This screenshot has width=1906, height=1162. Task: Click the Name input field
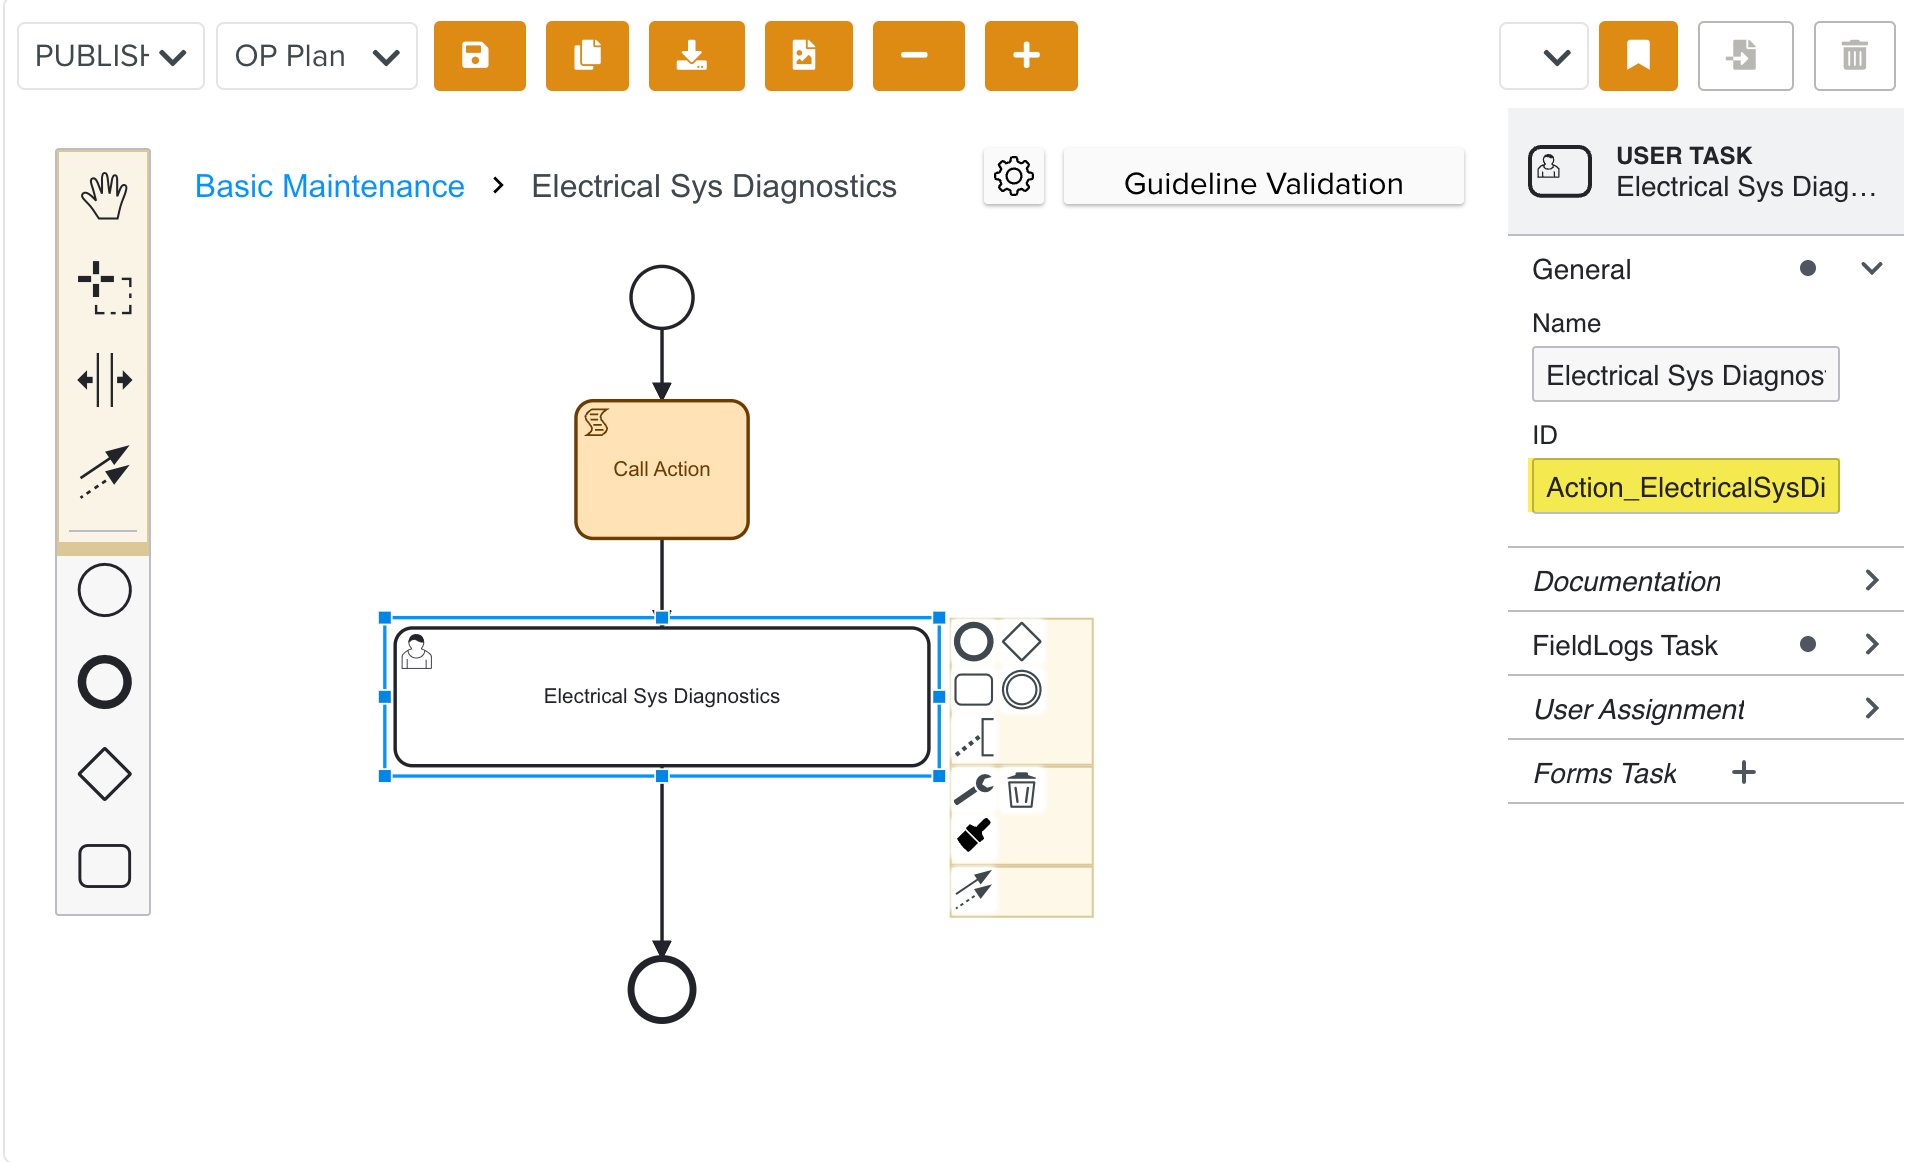(x=1684, y=375)
